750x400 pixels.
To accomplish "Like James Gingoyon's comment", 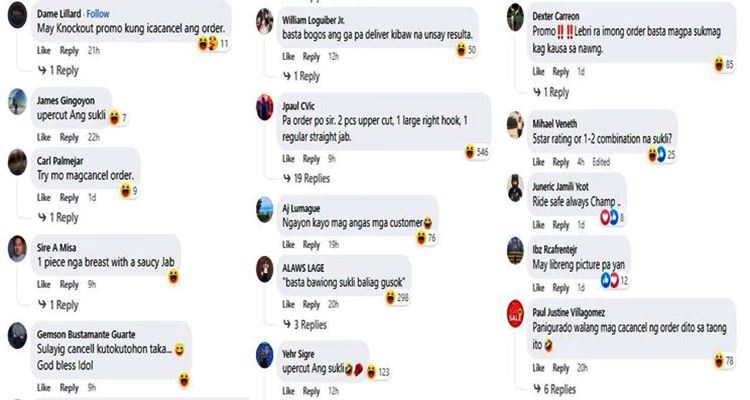I will click(44, 137).
